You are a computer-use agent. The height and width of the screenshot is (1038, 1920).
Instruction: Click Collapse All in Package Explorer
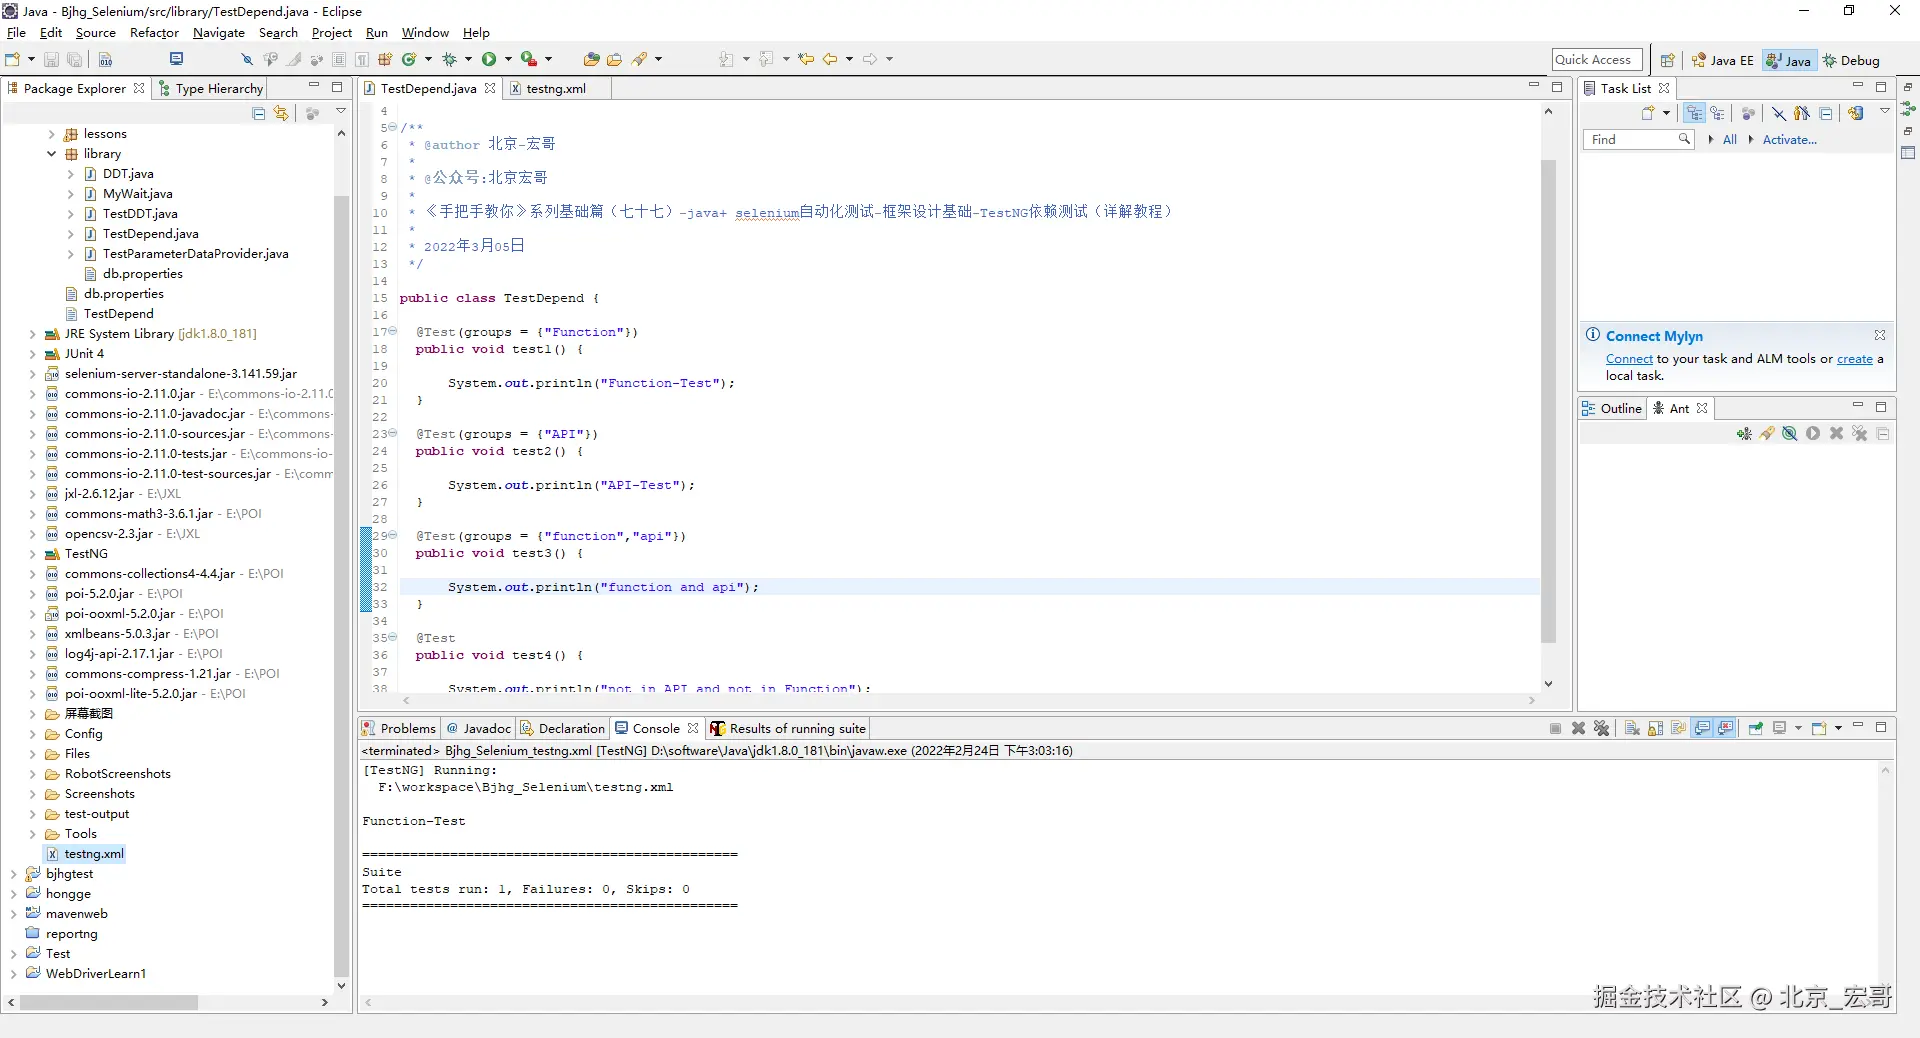point(259,113)
